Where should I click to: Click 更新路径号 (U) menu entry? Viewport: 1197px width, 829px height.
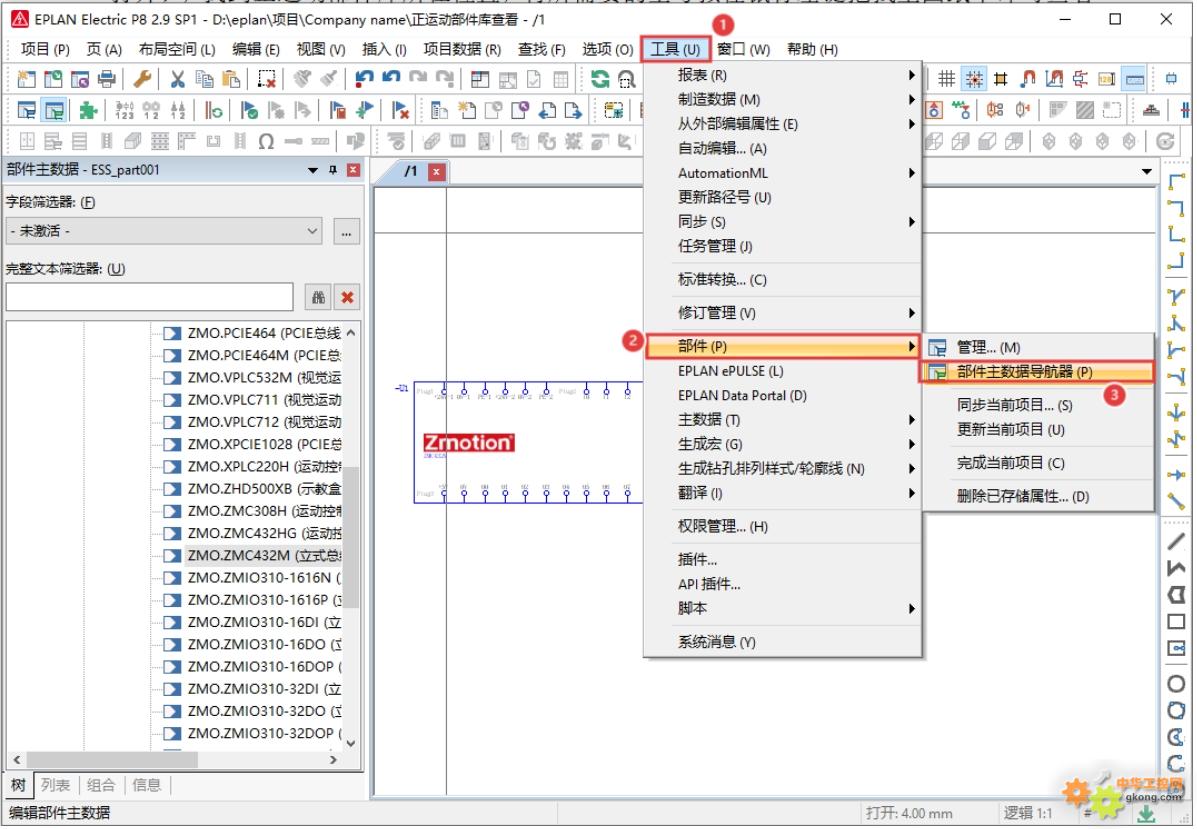(x=783, y=197)
